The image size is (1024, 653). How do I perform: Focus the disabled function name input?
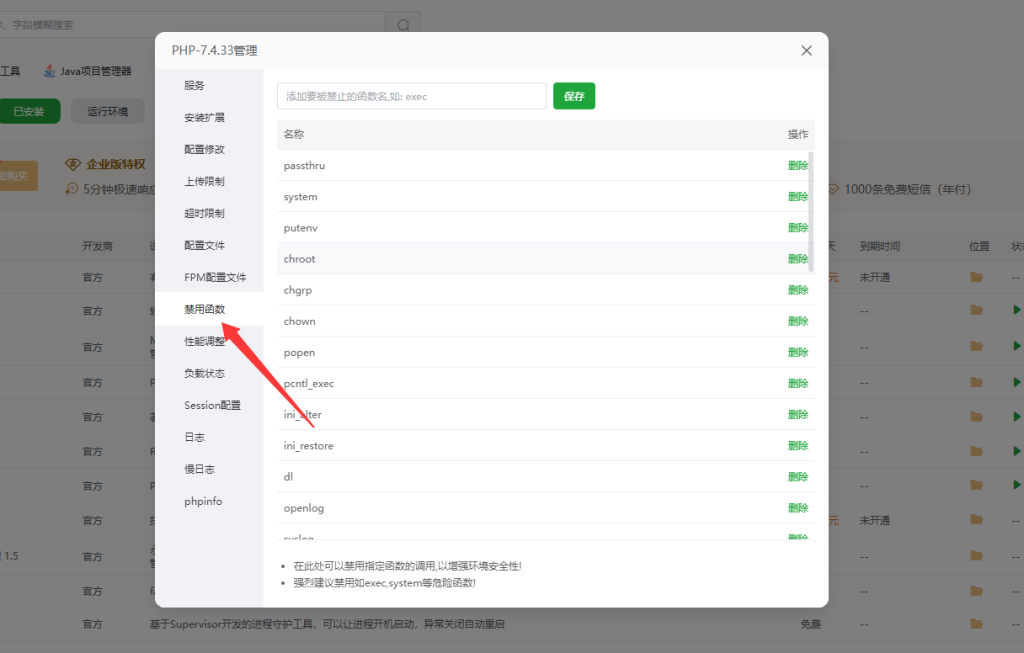pyautogui.click(x=411, y=96)
